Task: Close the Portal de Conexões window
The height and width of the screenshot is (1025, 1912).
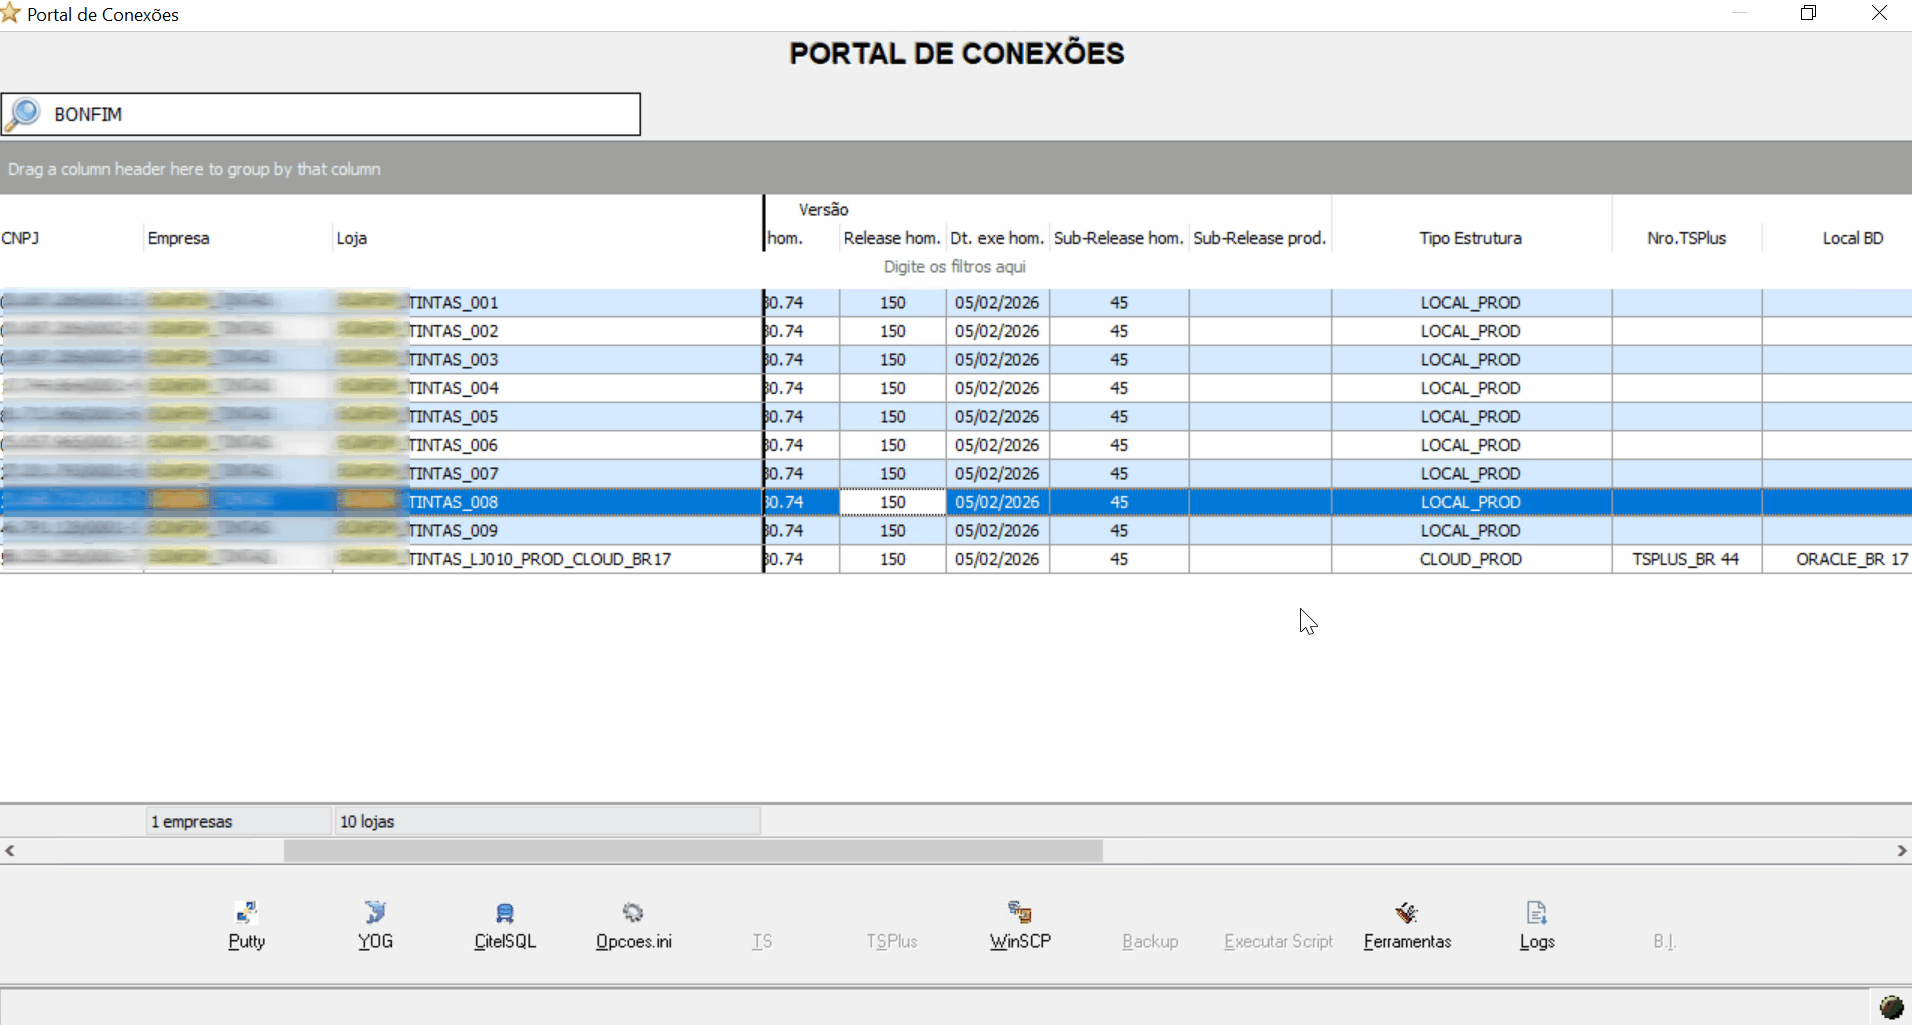Action: (1879, 13)
